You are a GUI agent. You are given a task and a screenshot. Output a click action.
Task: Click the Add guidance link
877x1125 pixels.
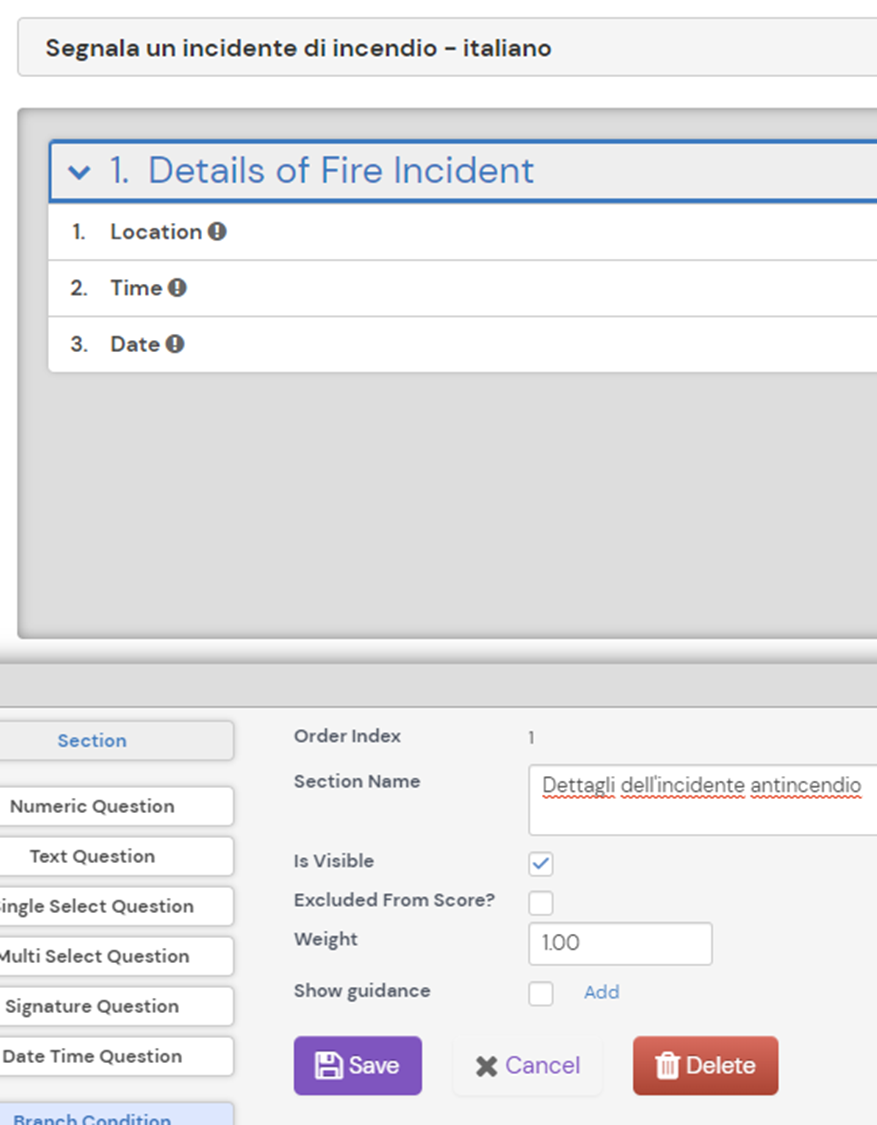point(601,992)
